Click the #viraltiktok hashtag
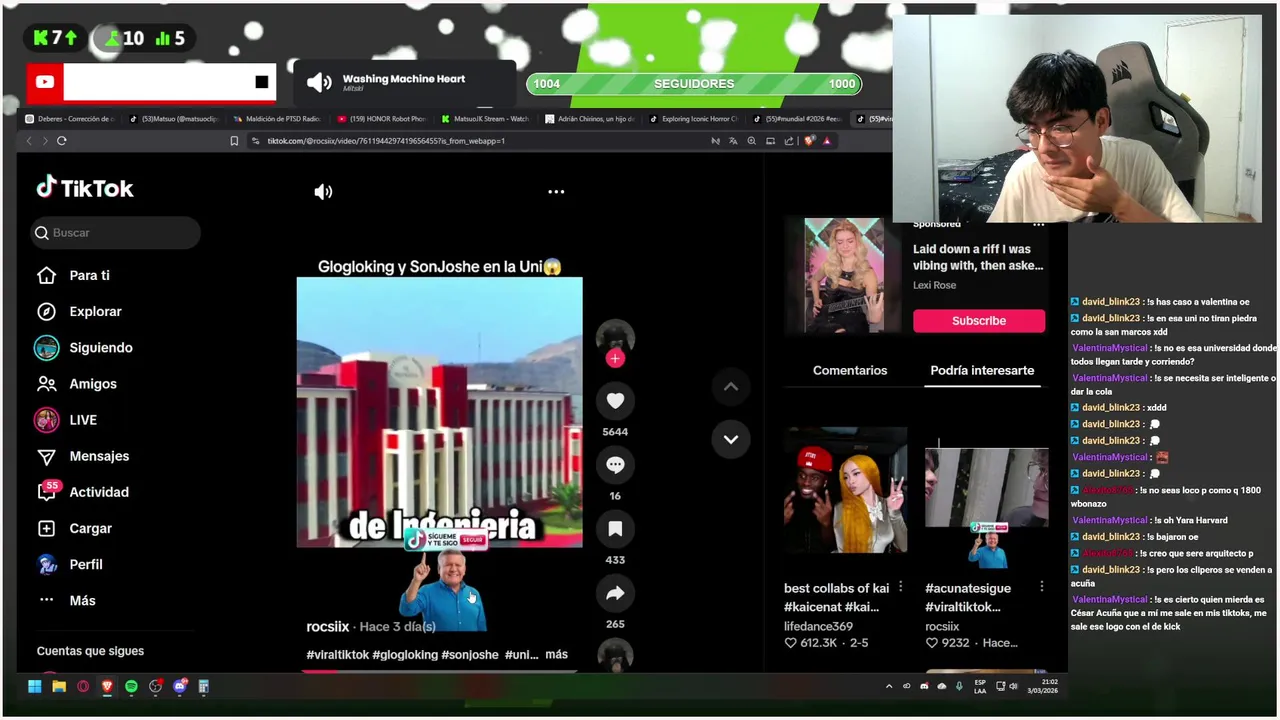Image resolution: width=1280 pixels, height=720 pixels. coord(337,655)
